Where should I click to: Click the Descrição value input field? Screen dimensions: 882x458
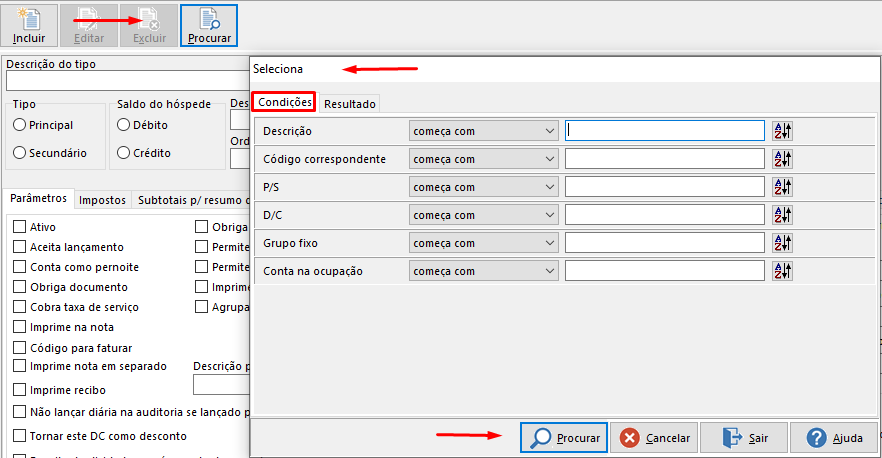[665, 131]
